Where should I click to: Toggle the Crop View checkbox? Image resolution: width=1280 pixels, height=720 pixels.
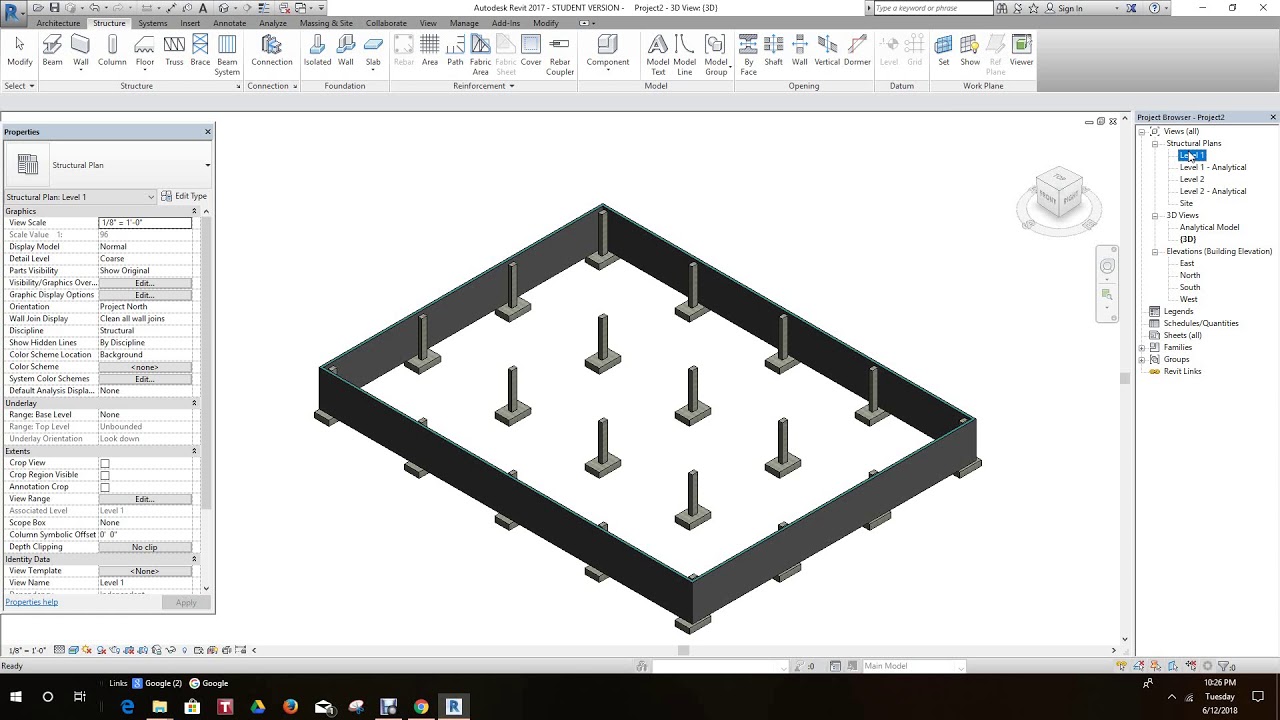pyautogui.click(x=104, y=463)
